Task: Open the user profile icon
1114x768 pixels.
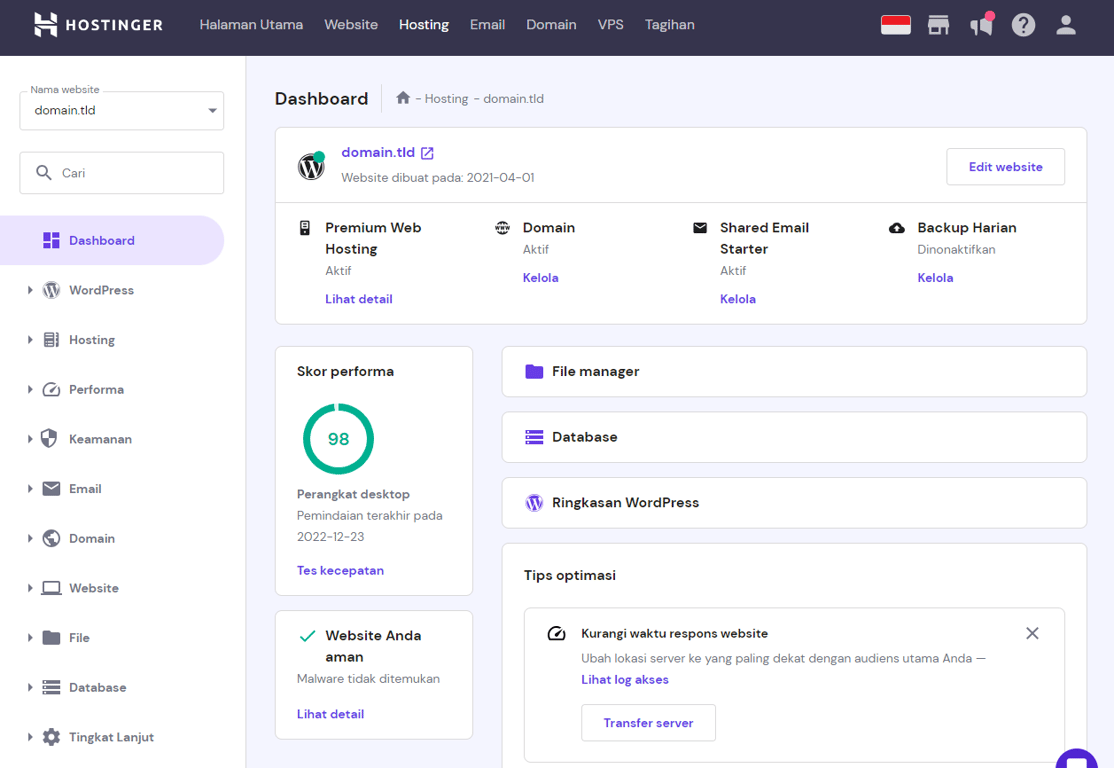Action: point(1065,26)
